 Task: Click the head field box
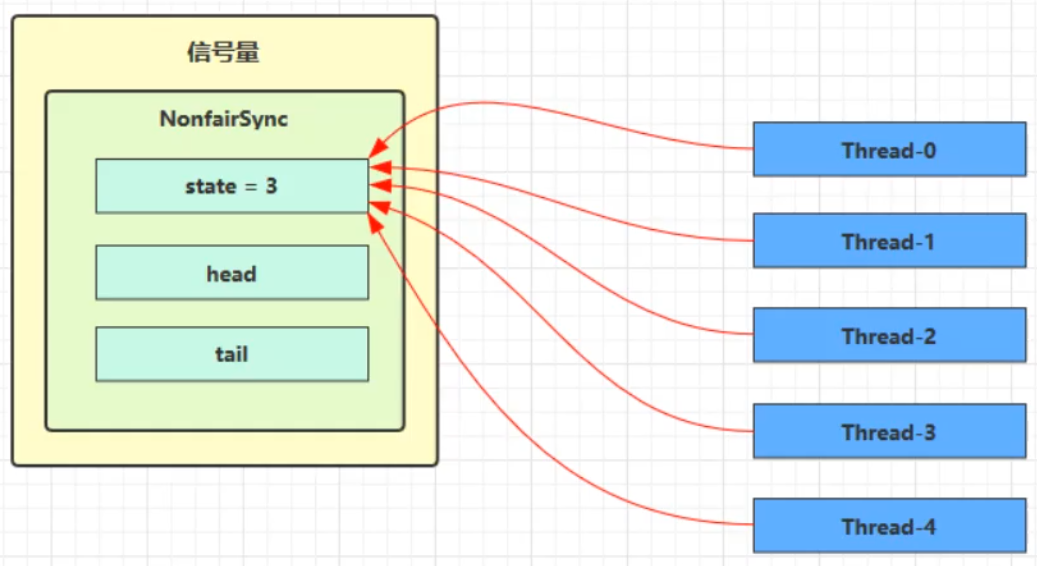(x=231, y=273)
